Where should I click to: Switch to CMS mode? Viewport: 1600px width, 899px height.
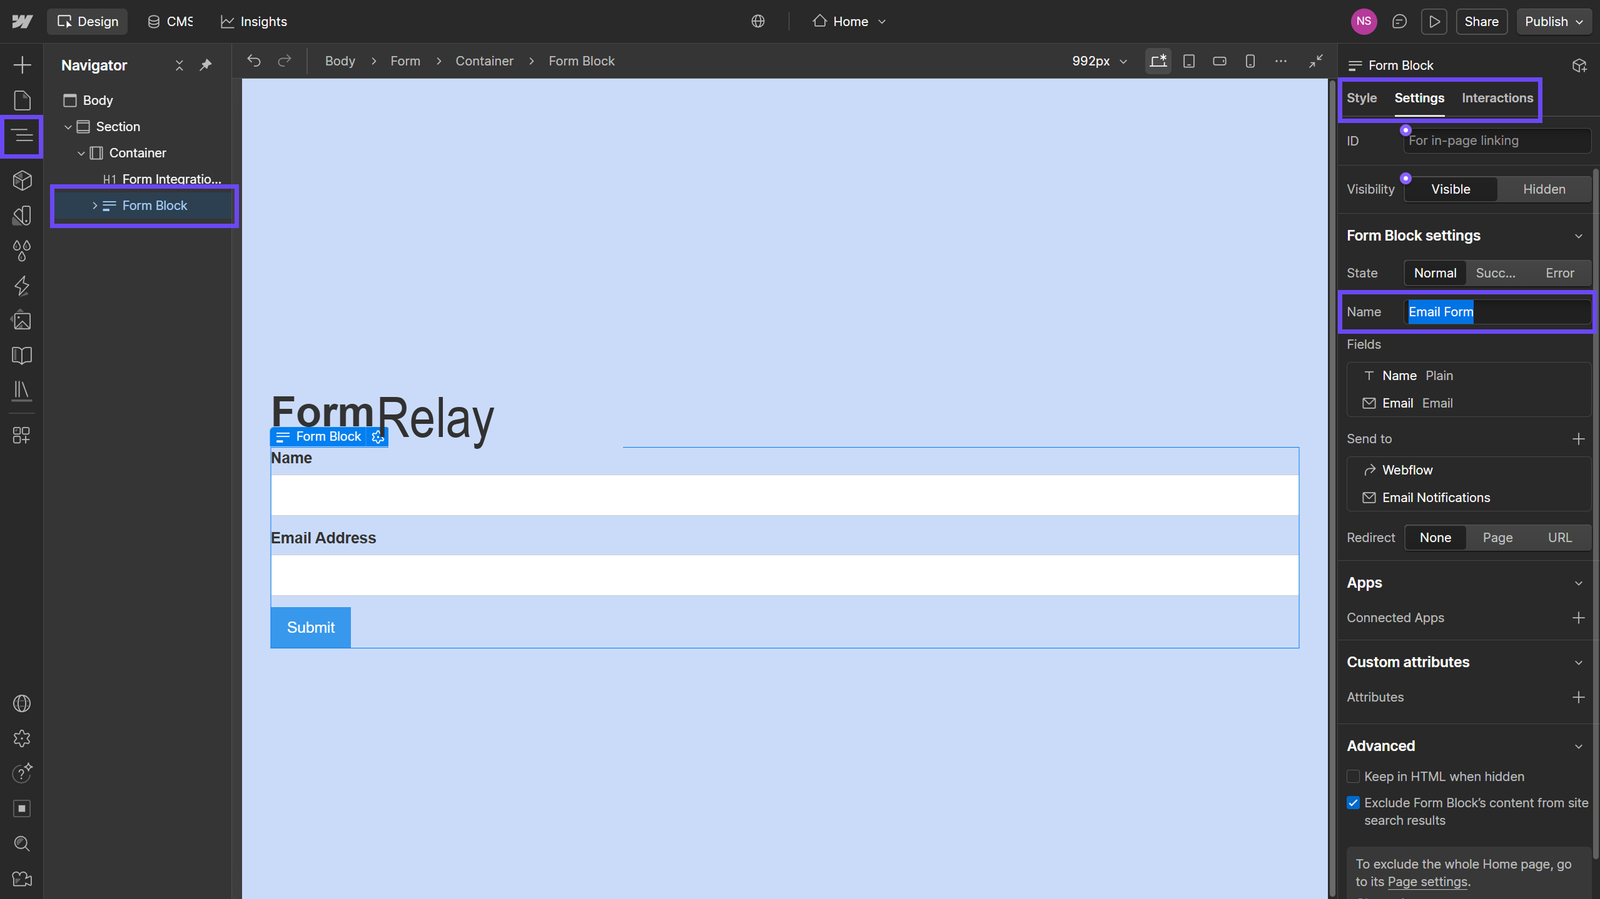tap(170, 21)
